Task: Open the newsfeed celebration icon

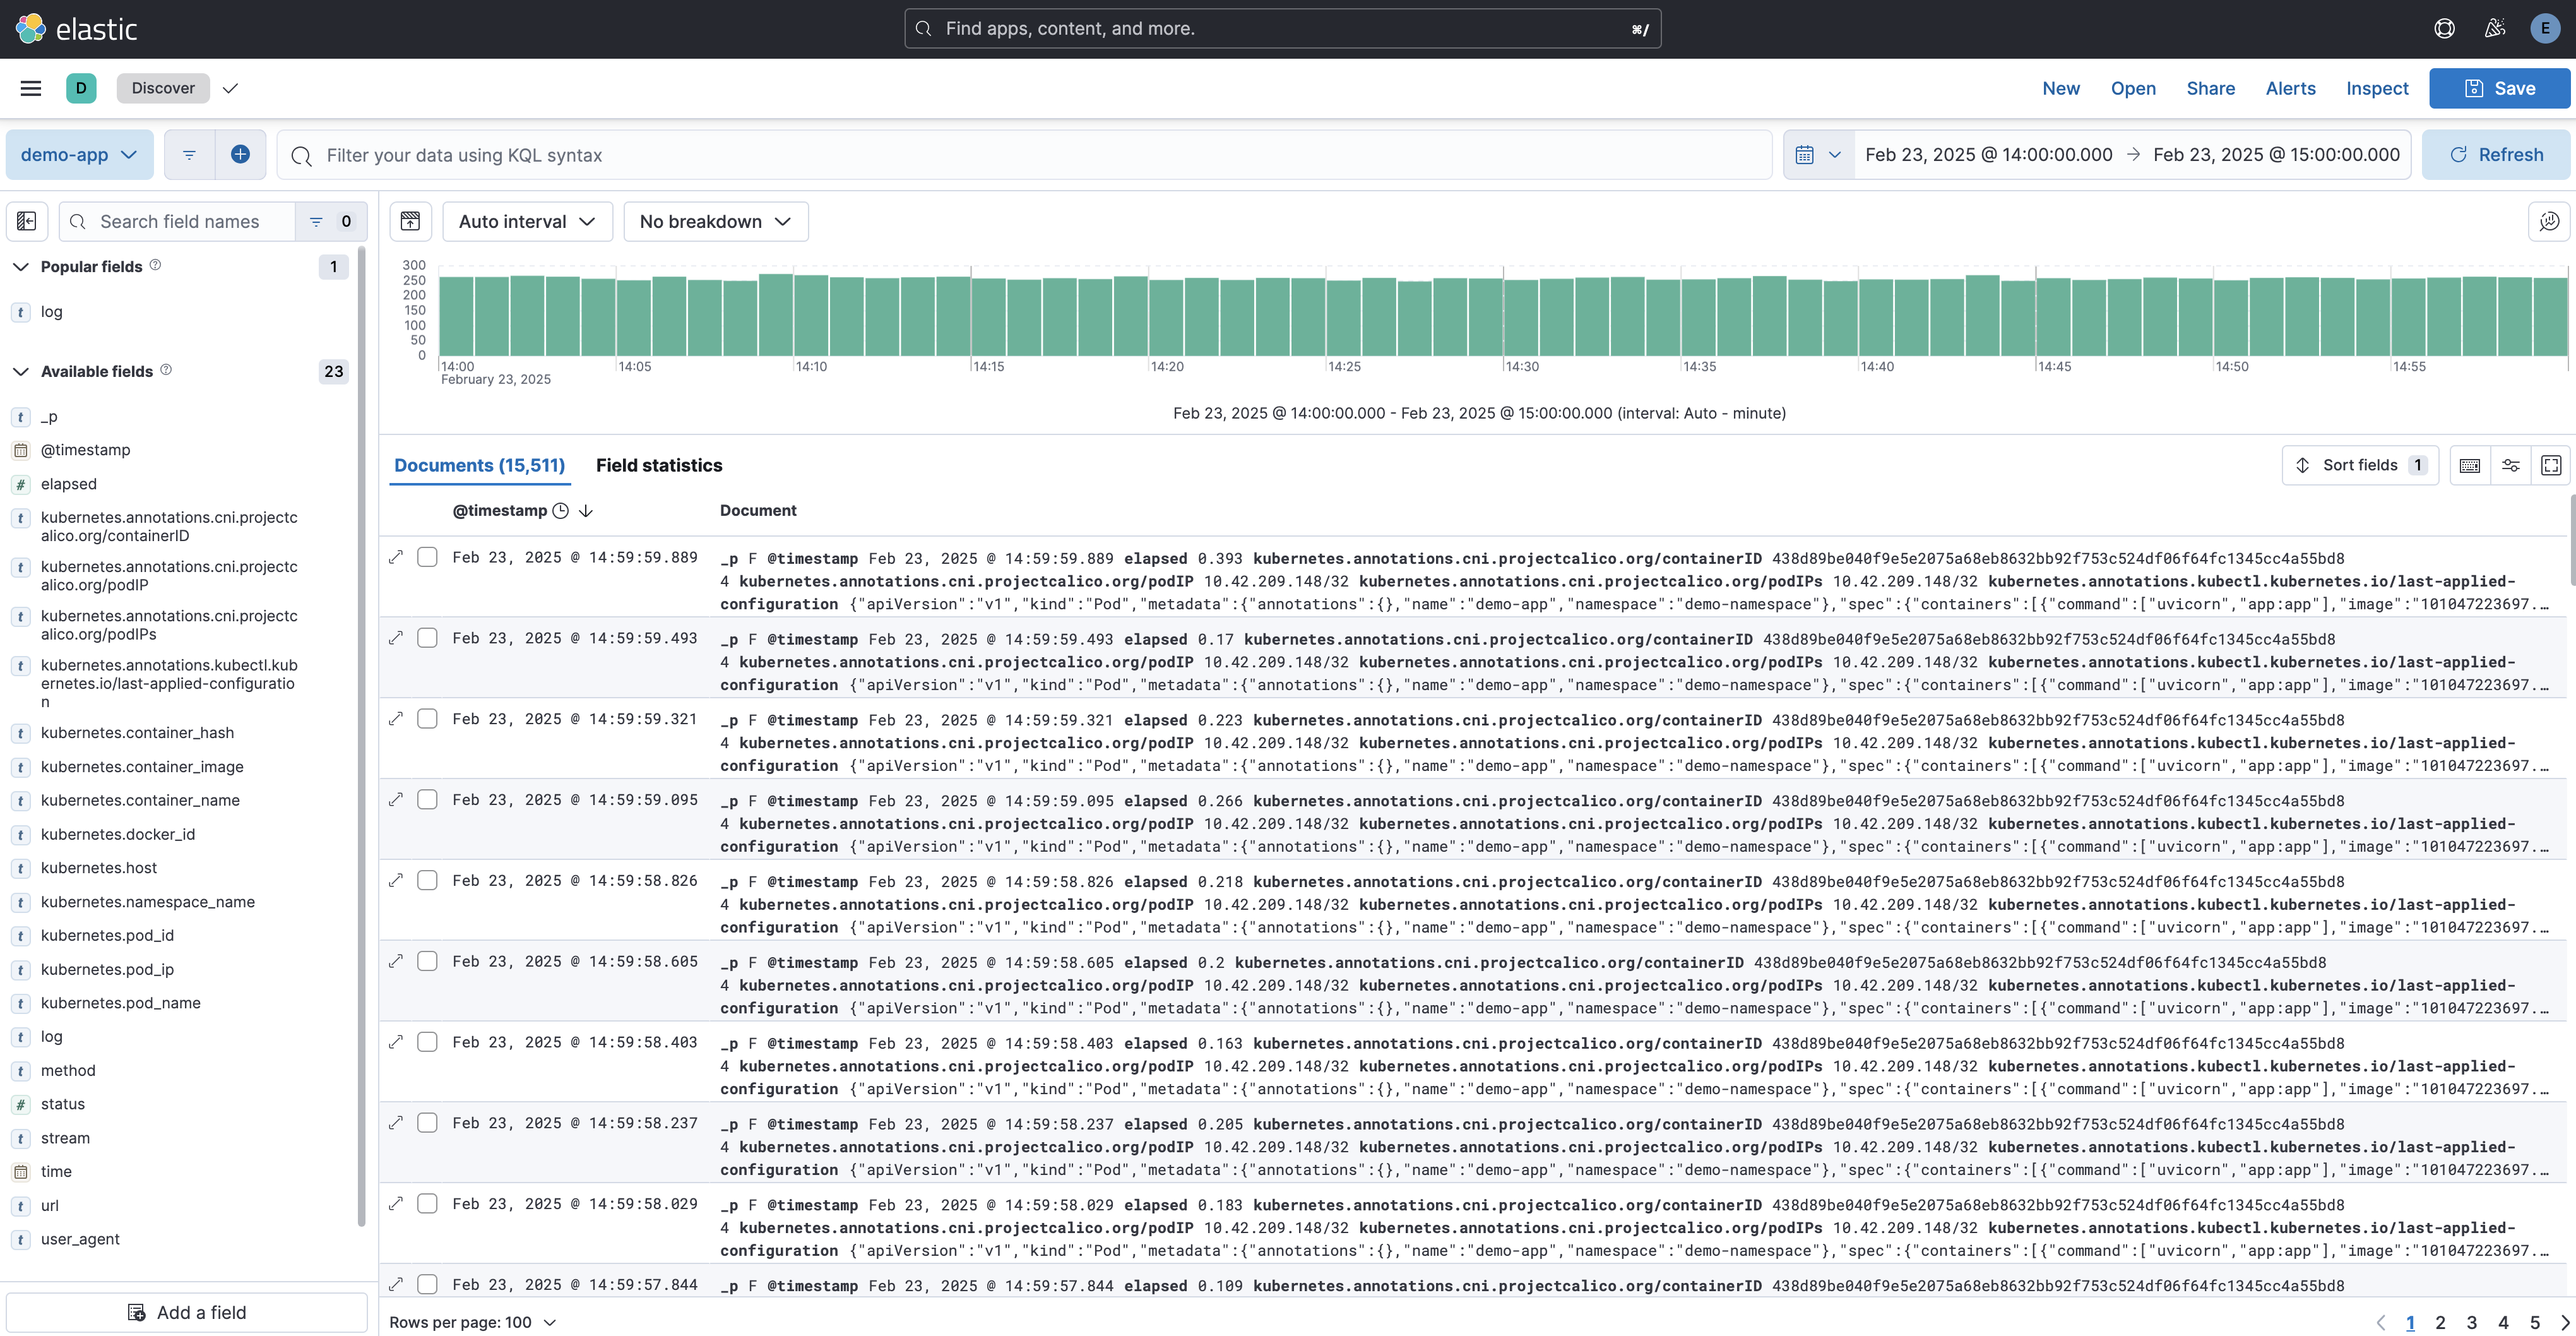Action: (x=2495, y=29)
